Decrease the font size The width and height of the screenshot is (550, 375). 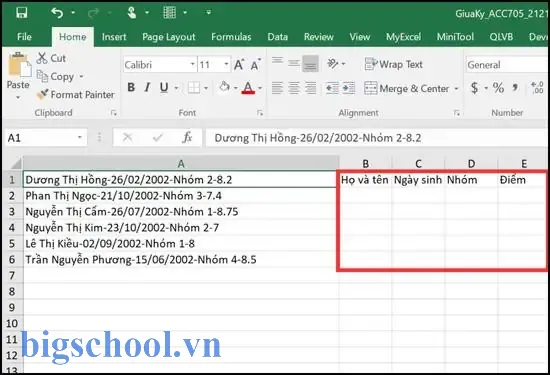(256, 65)
